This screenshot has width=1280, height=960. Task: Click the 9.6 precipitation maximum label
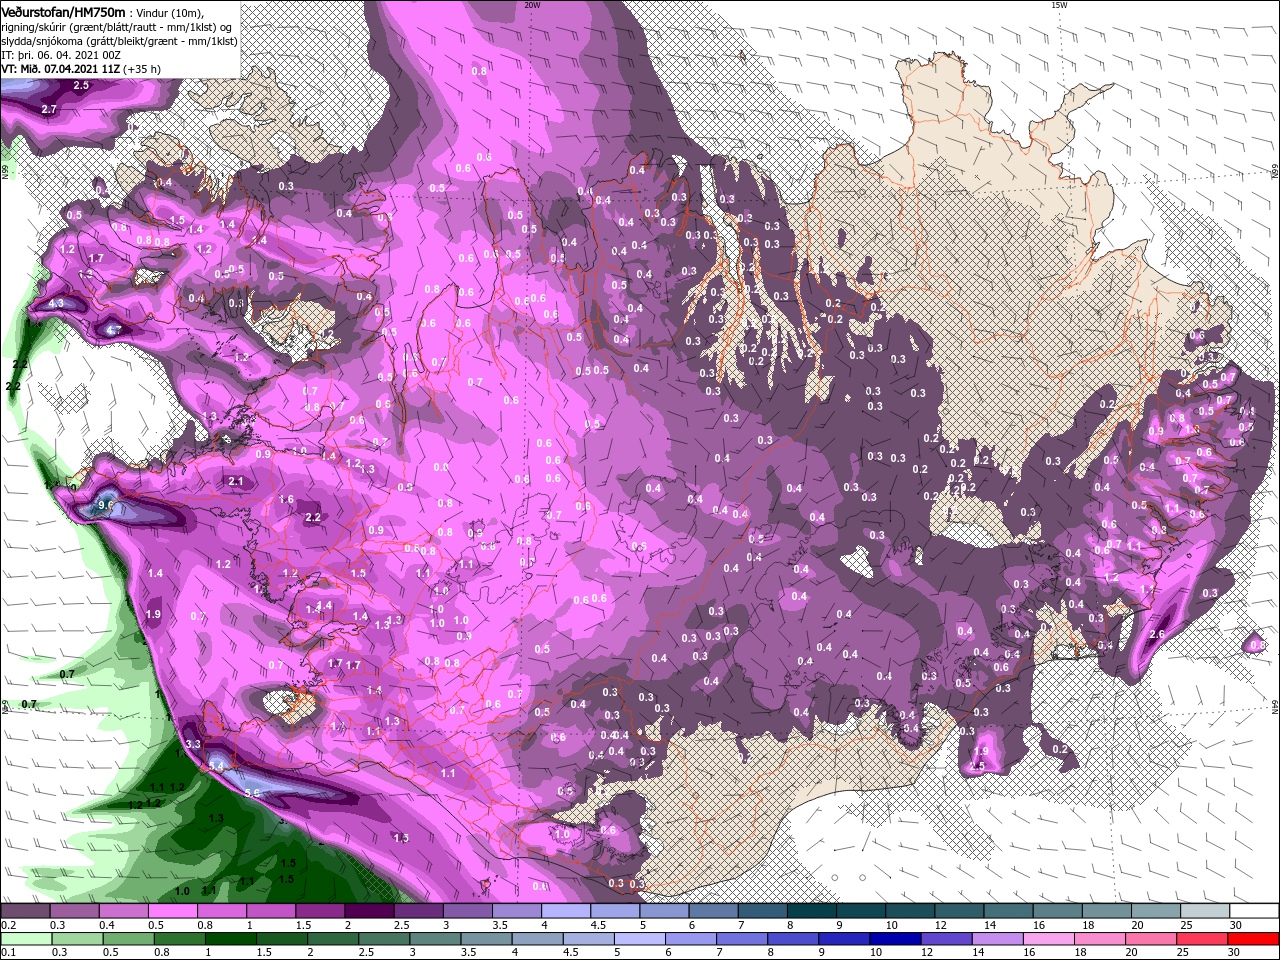108,507
